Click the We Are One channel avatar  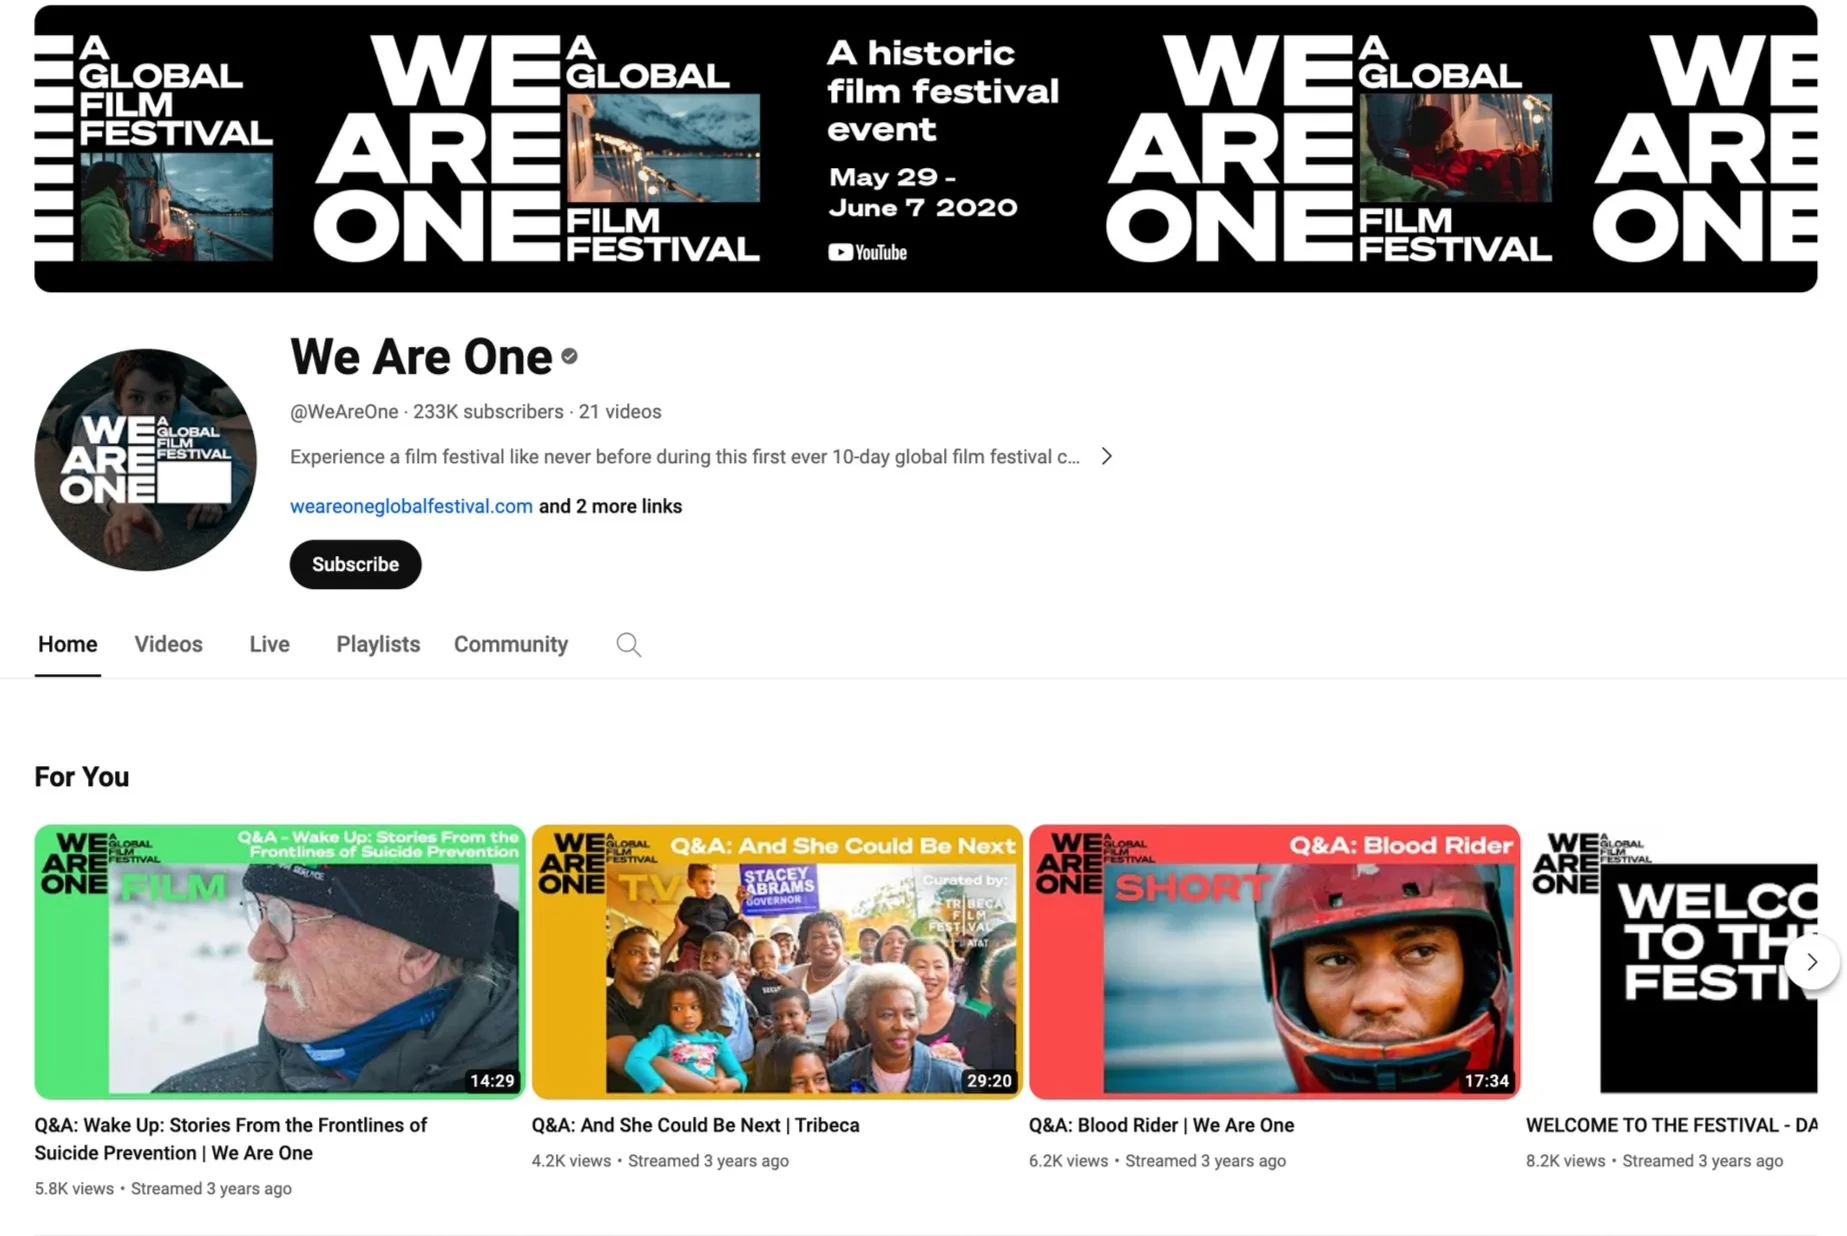pos(145,460)
